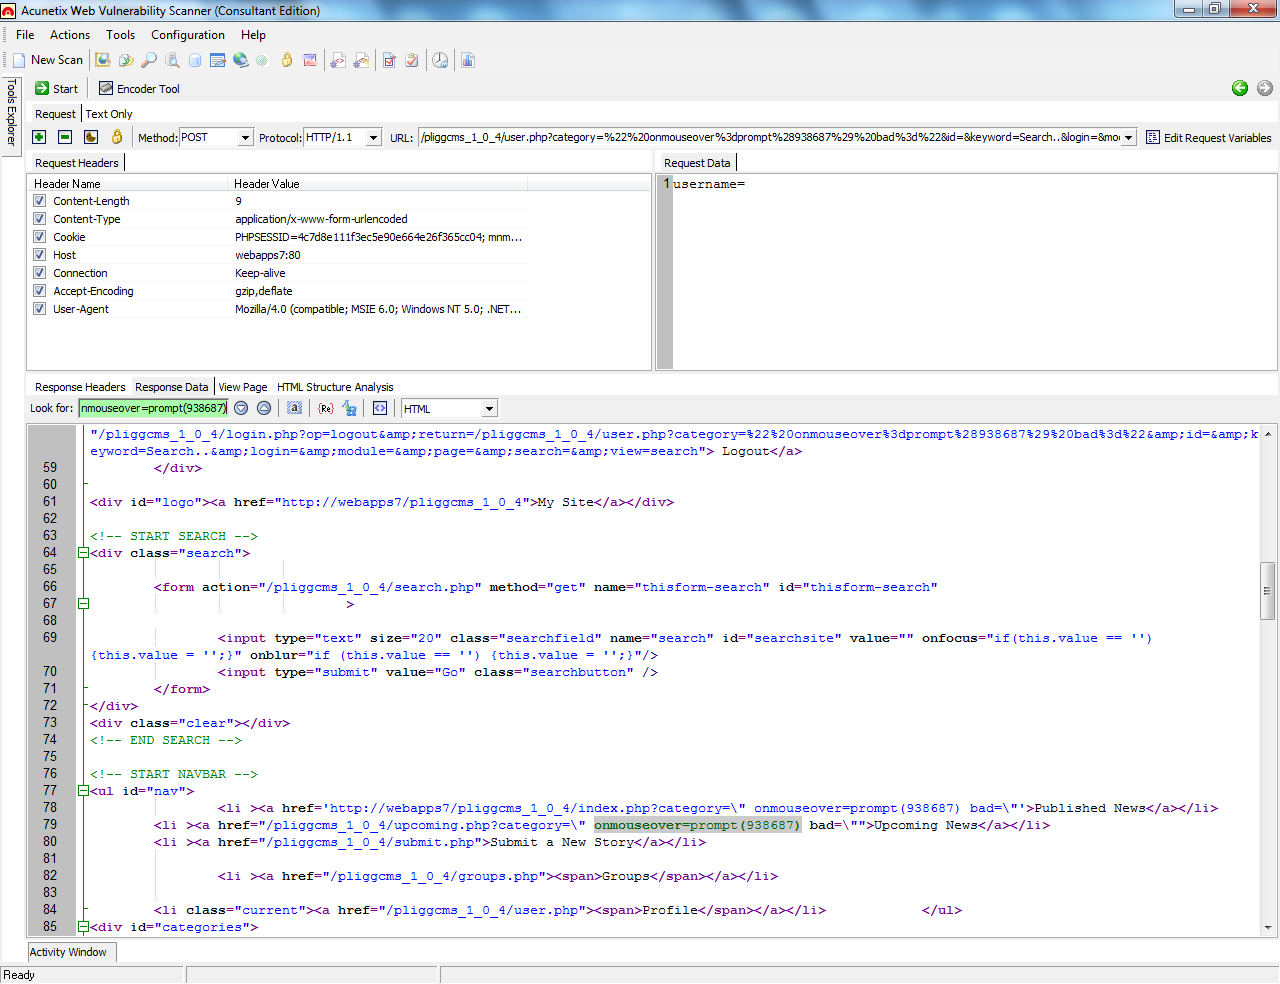Collapse code fold at line 67
1280x984 pixels.
point(84,604)
